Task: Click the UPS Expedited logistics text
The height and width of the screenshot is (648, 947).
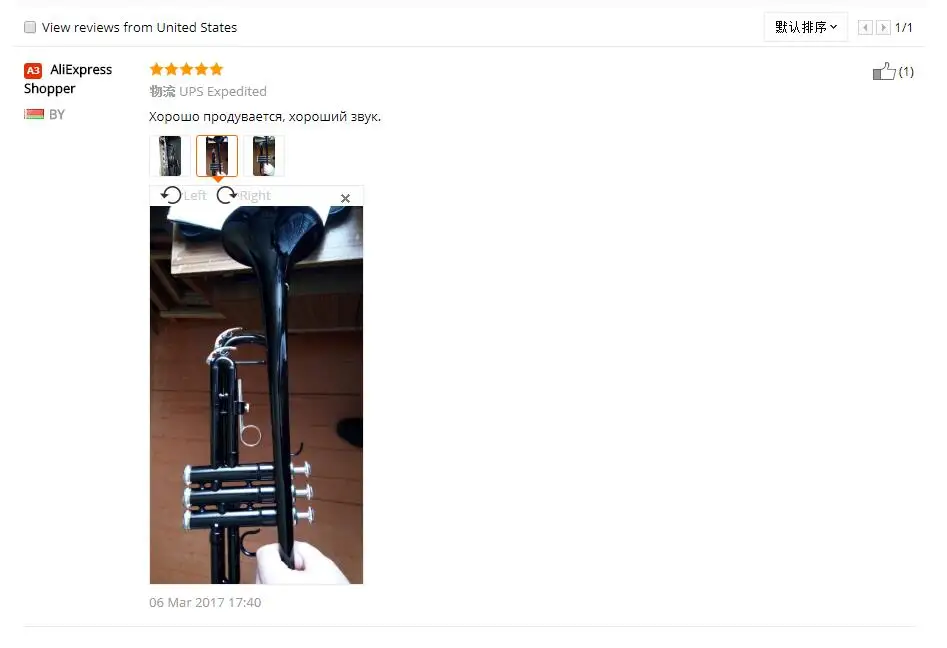Action: [223, 91]
